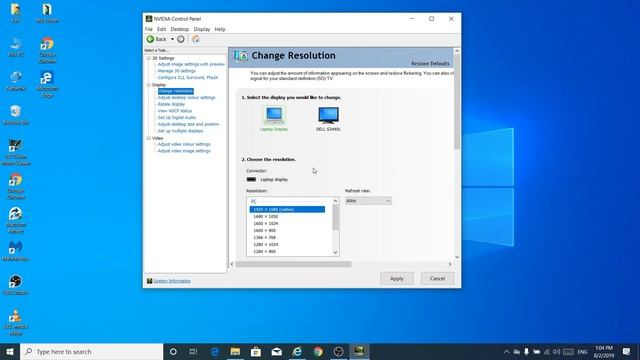The image size is (640, 360).
Task: Open the Refresh rate dropdown
Action: pyautogui.click(x=368, y=201)
